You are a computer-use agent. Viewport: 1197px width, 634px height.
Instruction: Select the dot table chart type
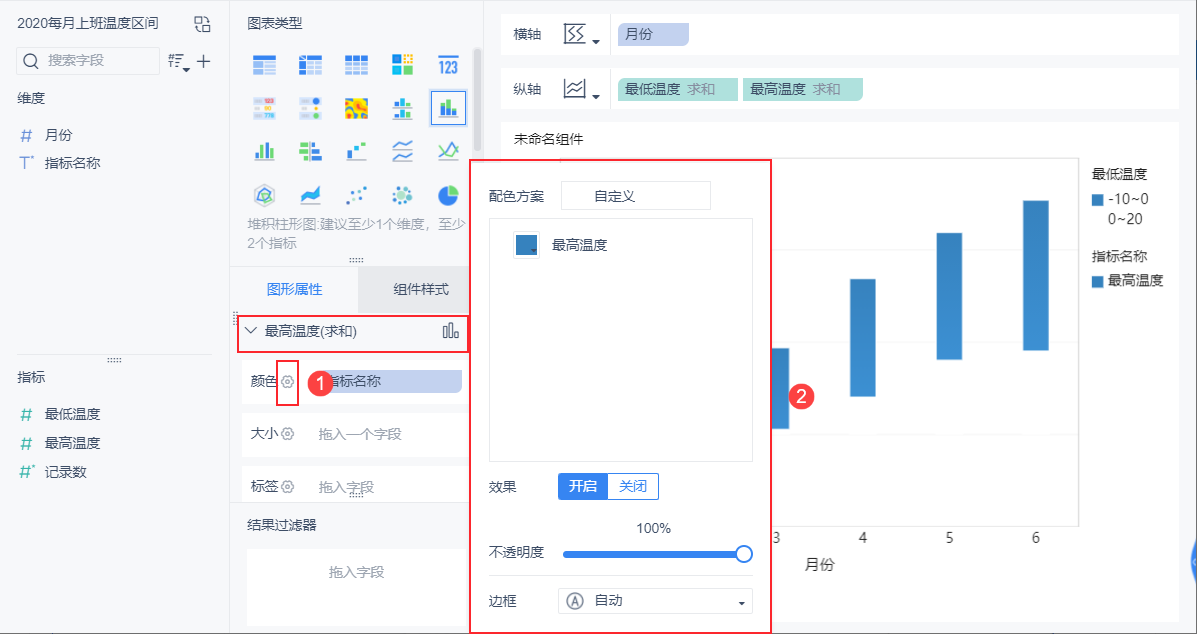pyautogui.click(x=311, y=108)
